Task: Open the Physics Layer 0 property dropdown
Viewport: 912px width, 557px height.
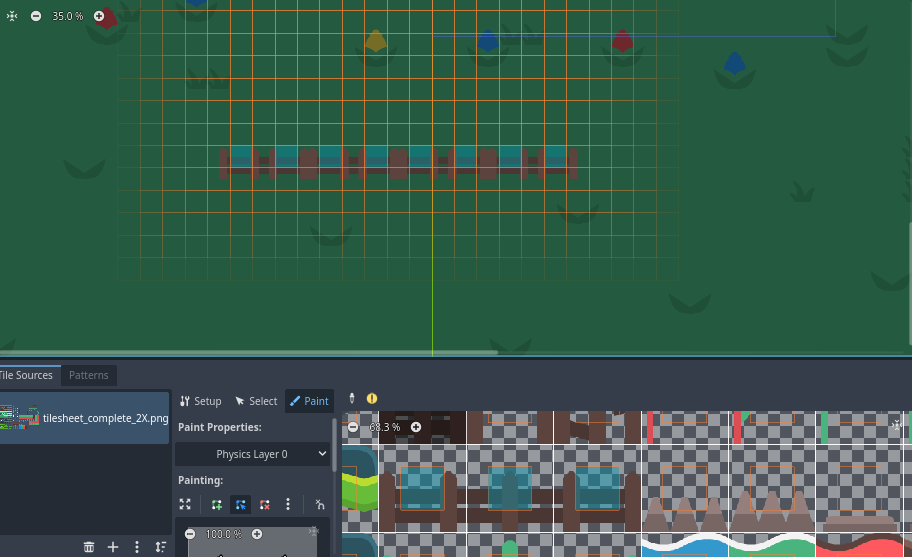Action: [252, 454]
